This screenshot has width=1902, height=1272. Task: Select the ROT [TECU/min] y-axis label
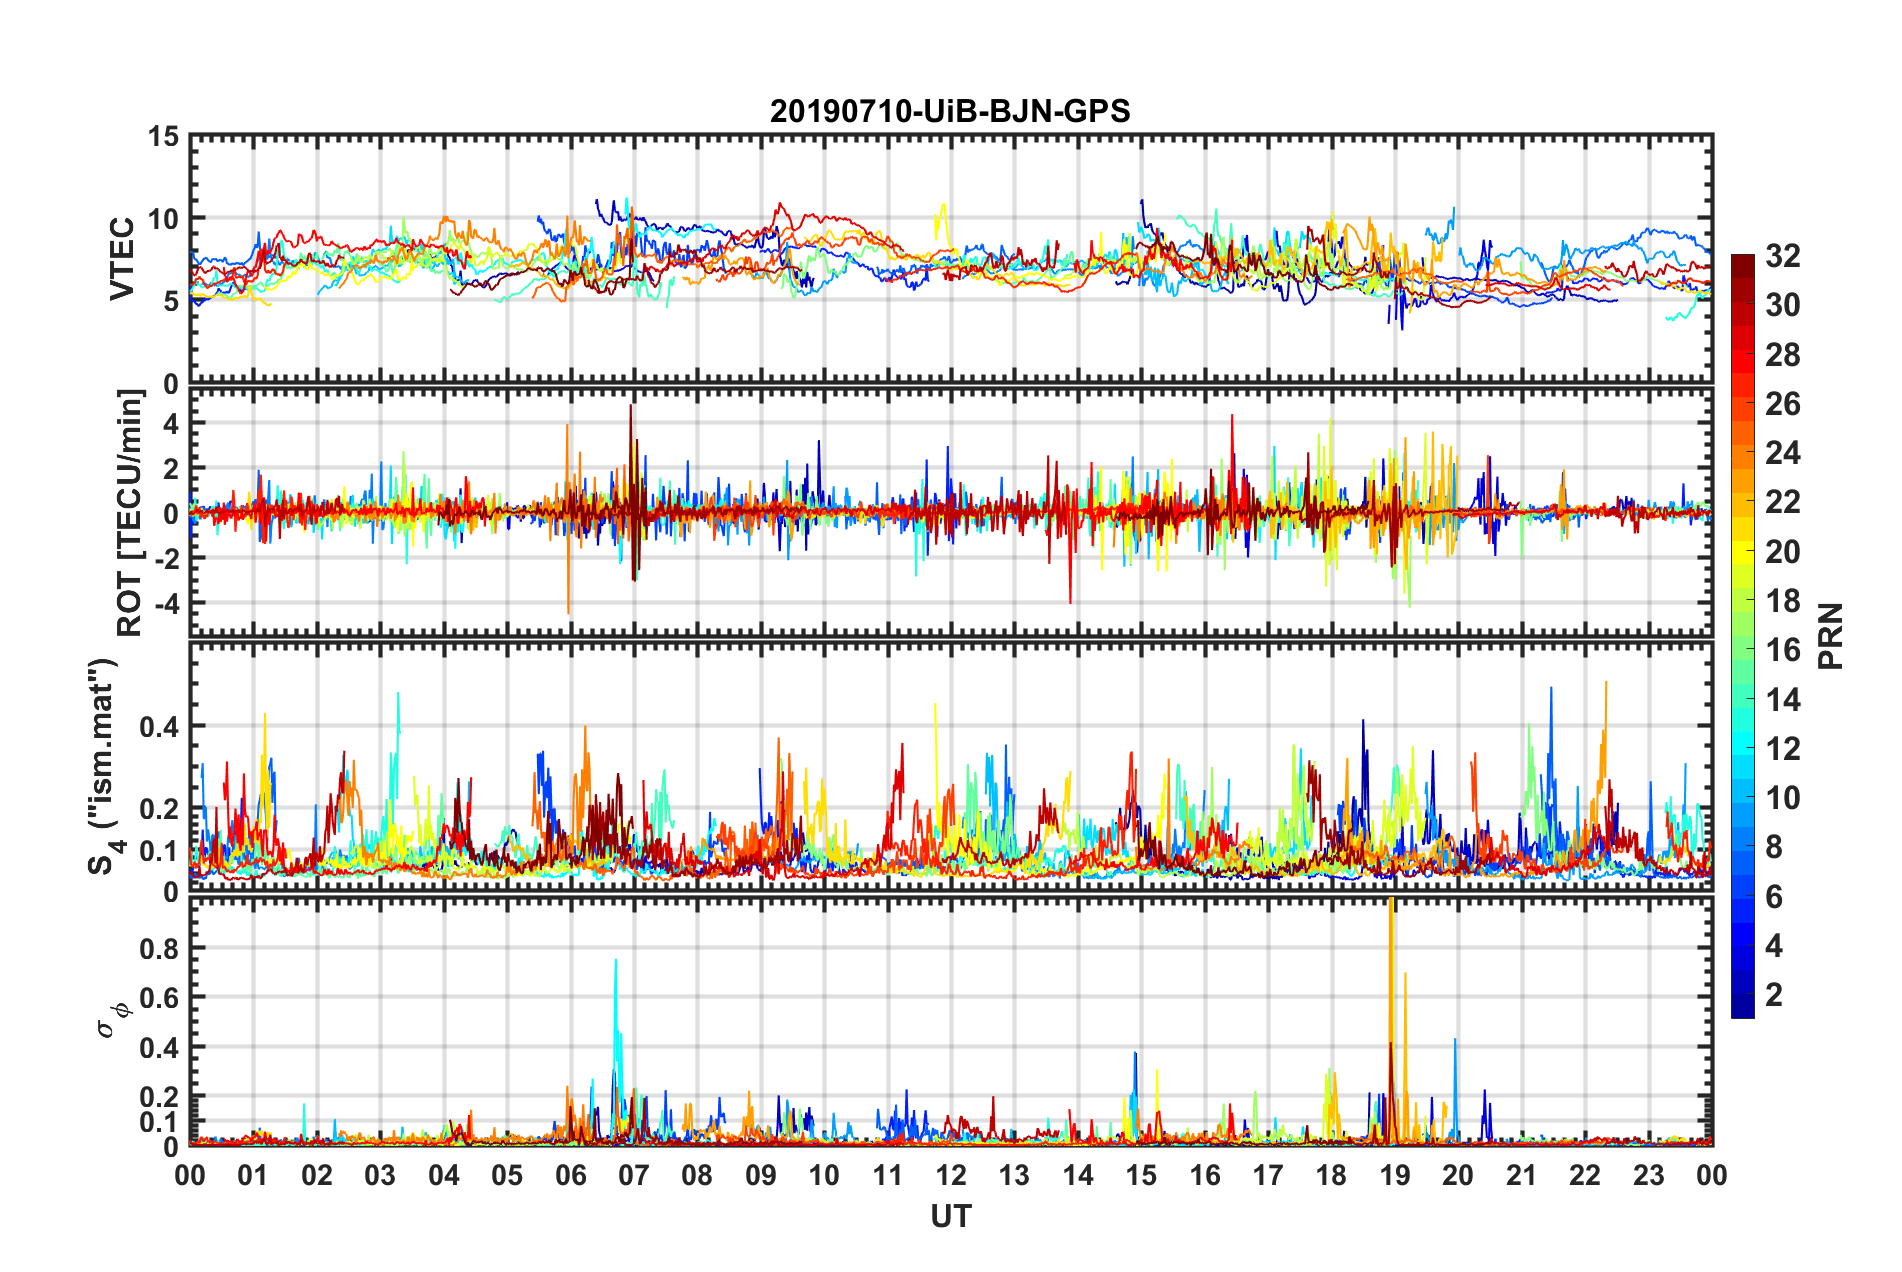pos(129,513)
